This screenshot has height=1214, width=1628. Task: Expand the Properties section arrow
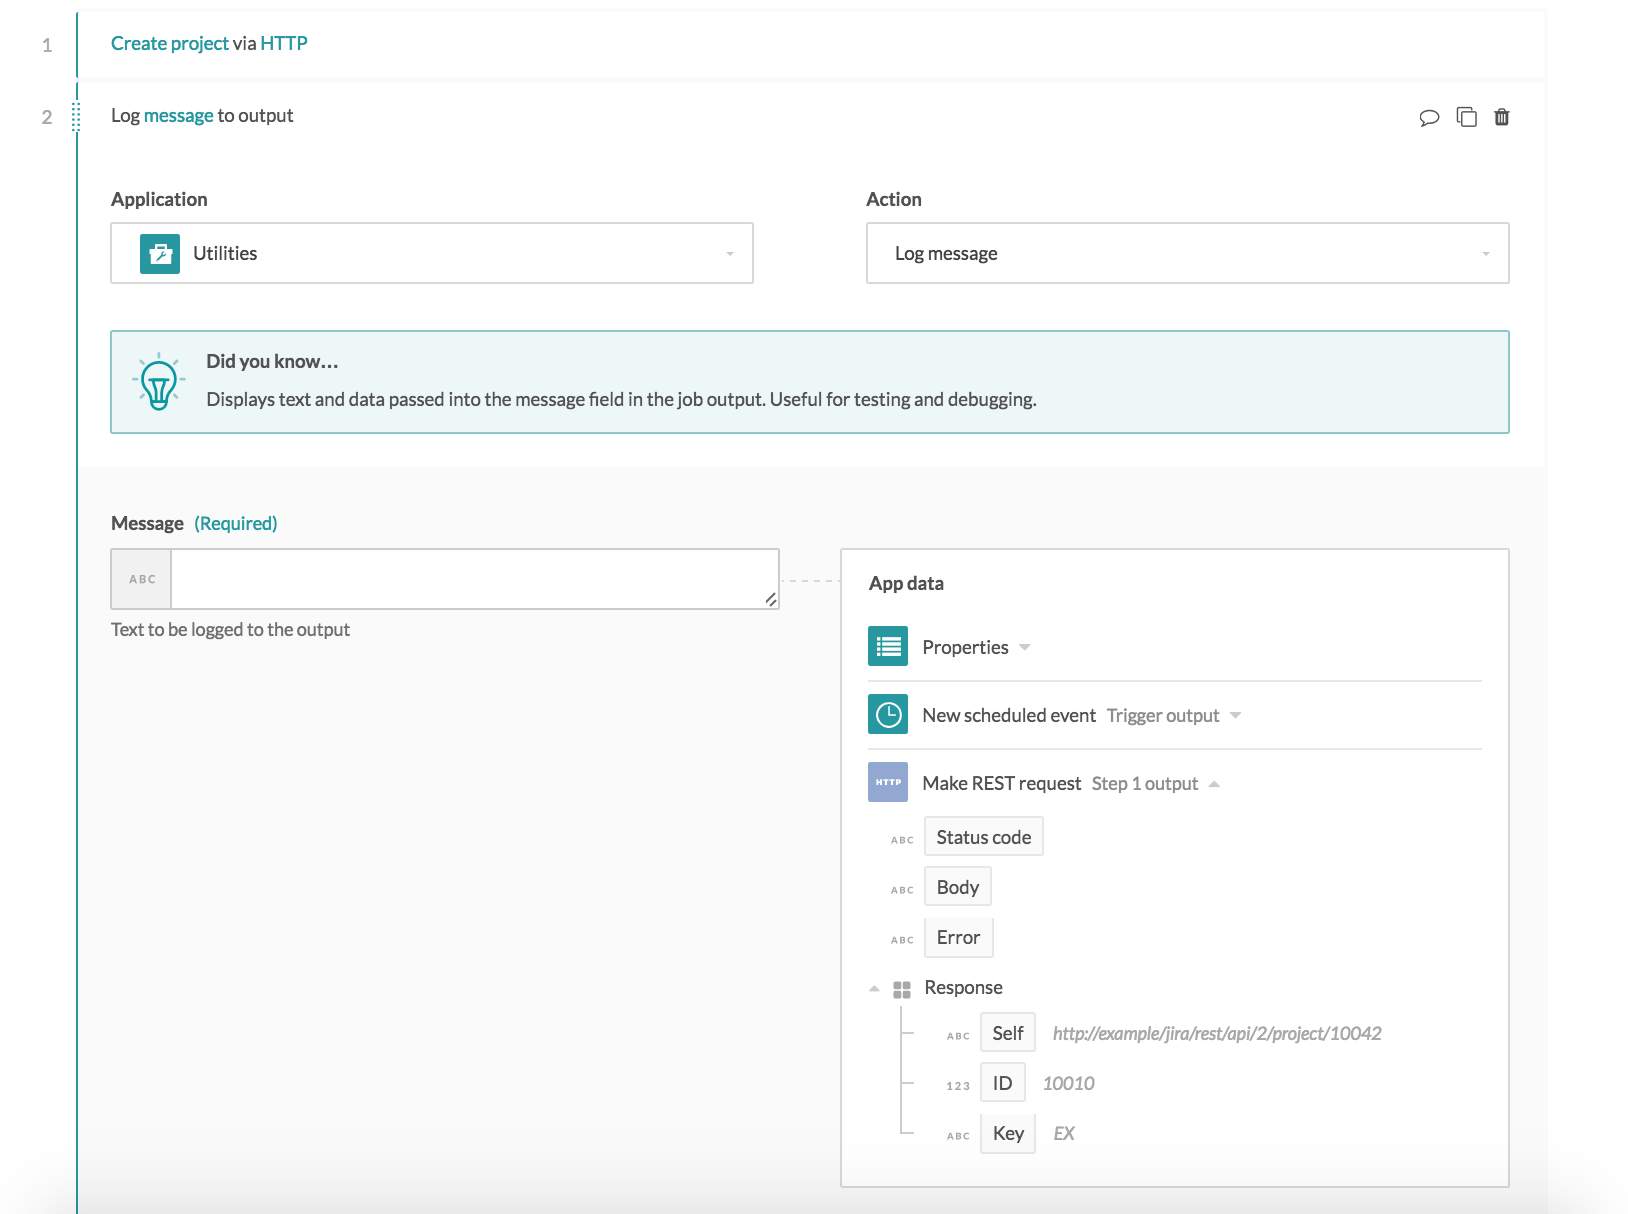1025,648
